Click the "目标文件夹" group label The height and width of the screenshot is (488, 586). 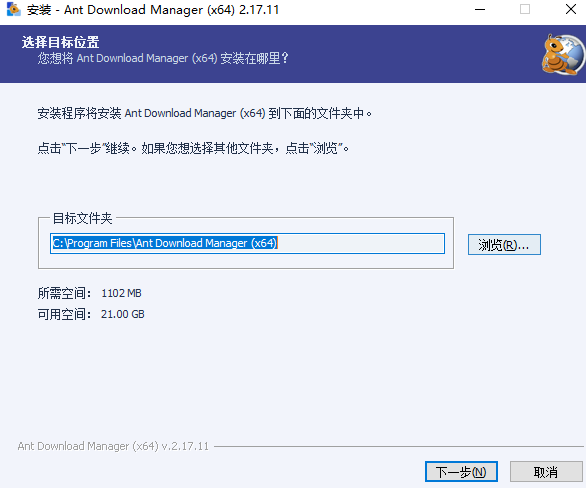point(82,218)
